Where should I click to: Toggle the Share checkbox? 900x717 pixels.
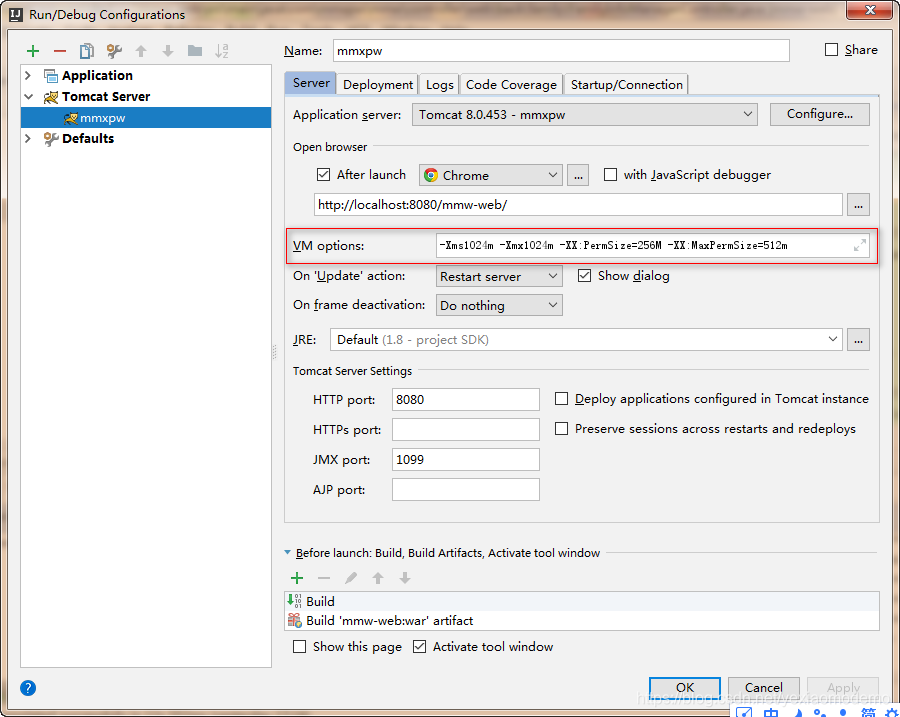[831, 49]
